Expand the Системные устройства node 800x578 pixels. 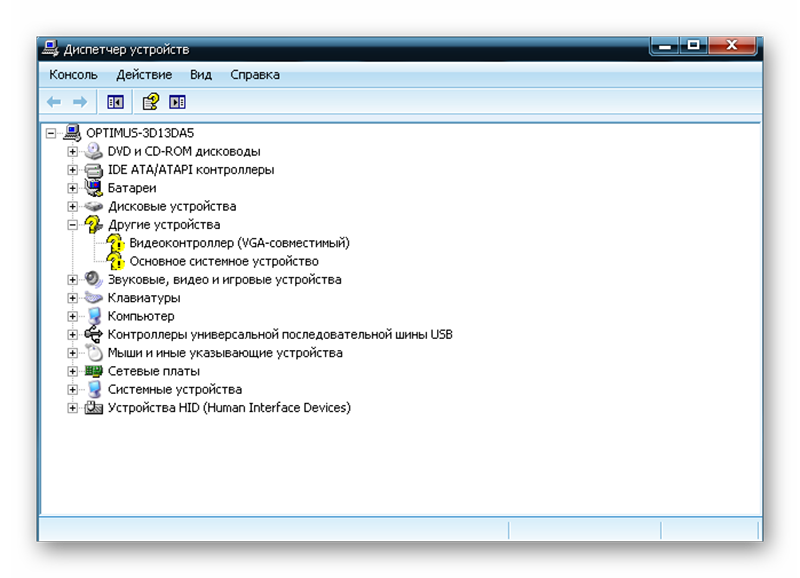(72, 390)
